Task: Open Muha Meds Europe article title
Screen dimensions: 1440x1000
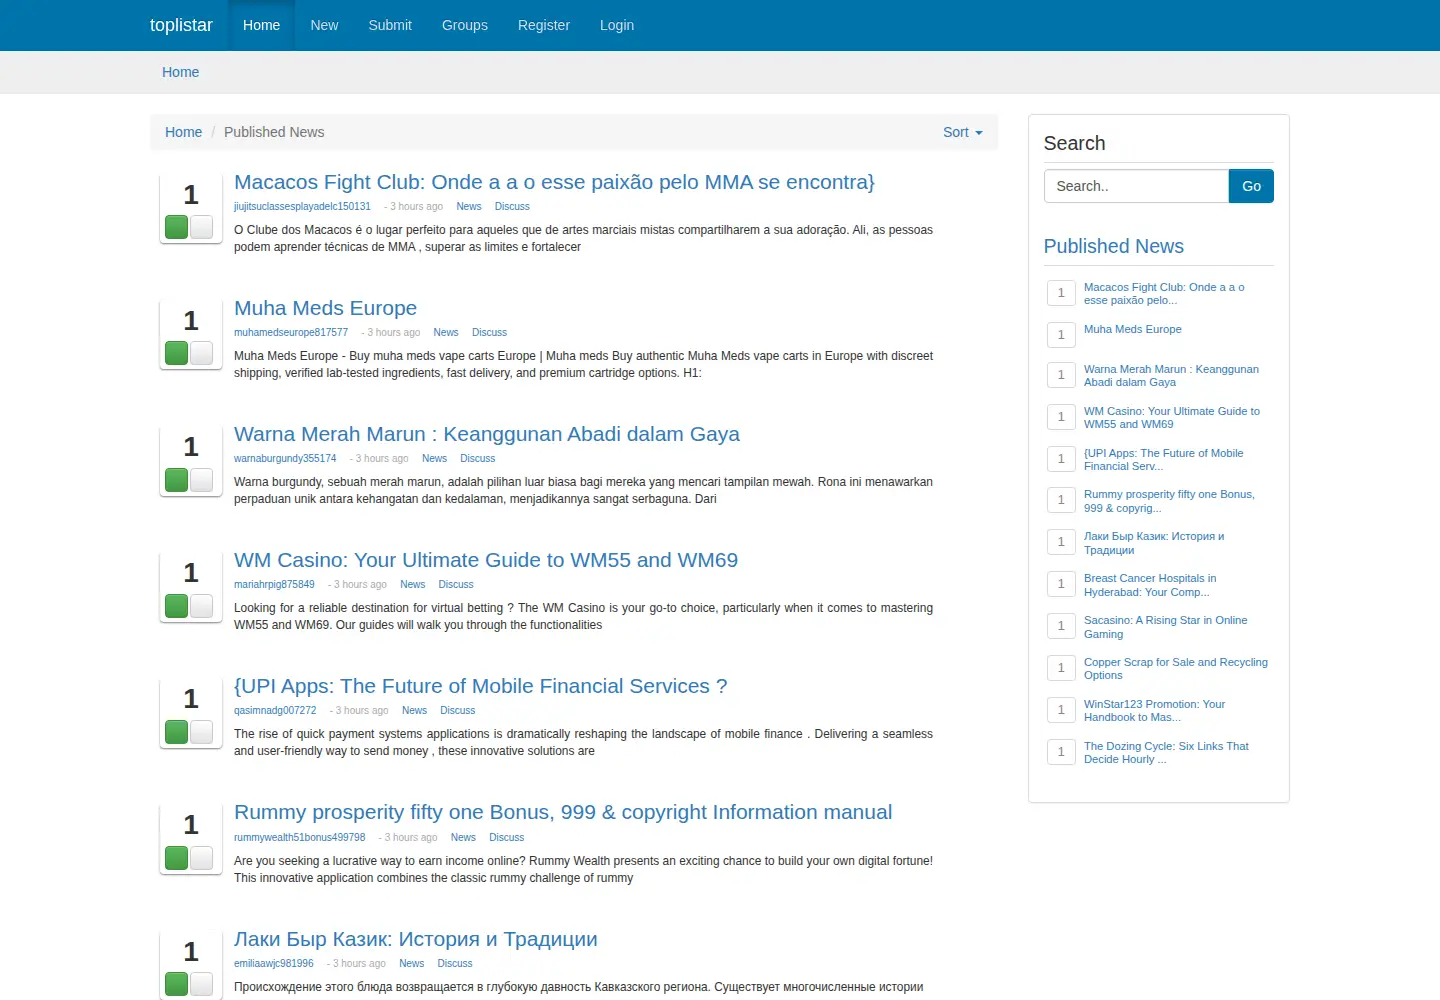Action: (x=325, y=308)
